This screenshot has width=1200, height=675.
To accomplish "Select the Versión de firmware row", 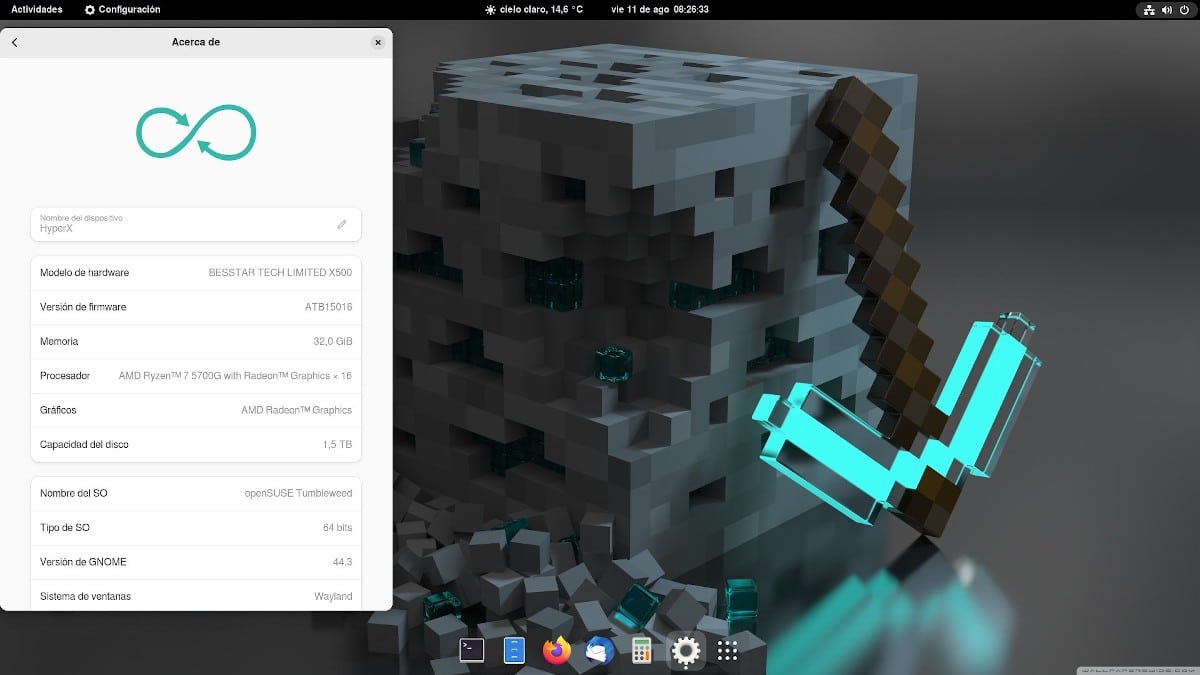I will 196,307.
